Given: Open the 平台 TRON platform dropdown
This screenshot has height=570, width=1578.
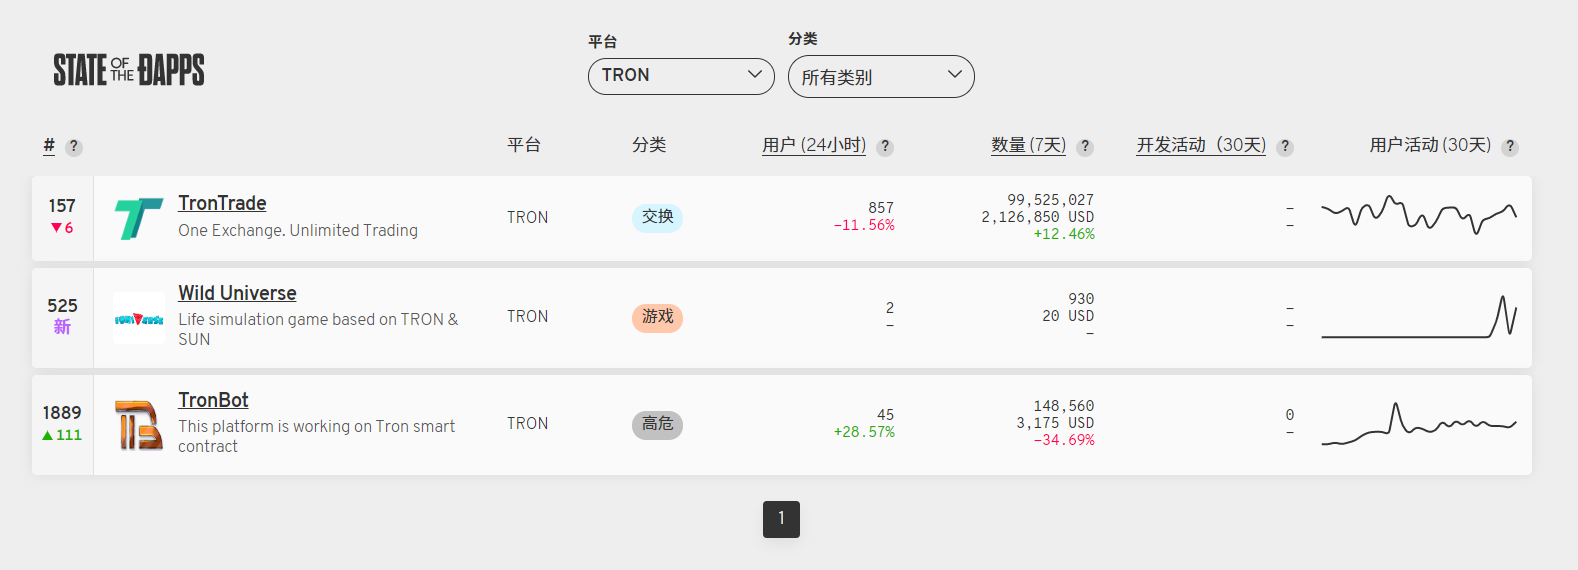Looking at the screenshot, I should 681,76.
